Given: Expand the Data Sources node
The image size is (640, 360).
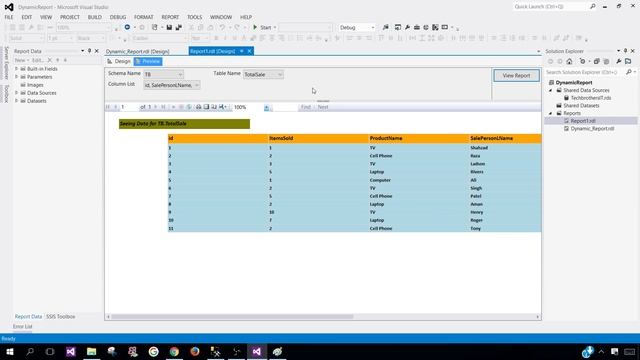Looking at the screenshot, I should pyautogui.click(x=17, y=93).
